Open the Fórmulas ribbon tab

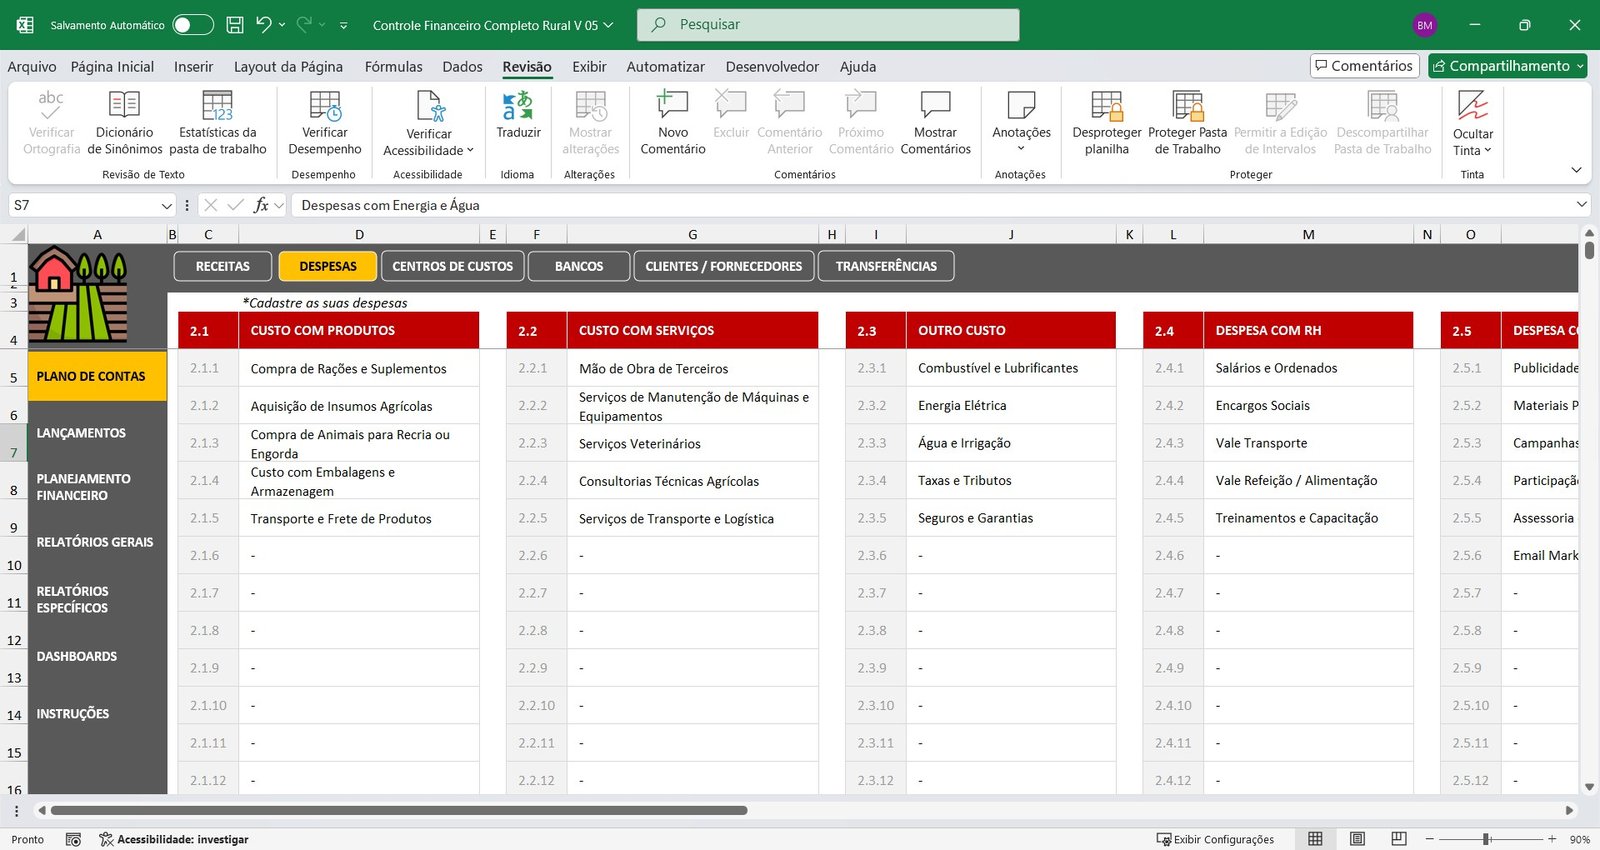point(393,67)
